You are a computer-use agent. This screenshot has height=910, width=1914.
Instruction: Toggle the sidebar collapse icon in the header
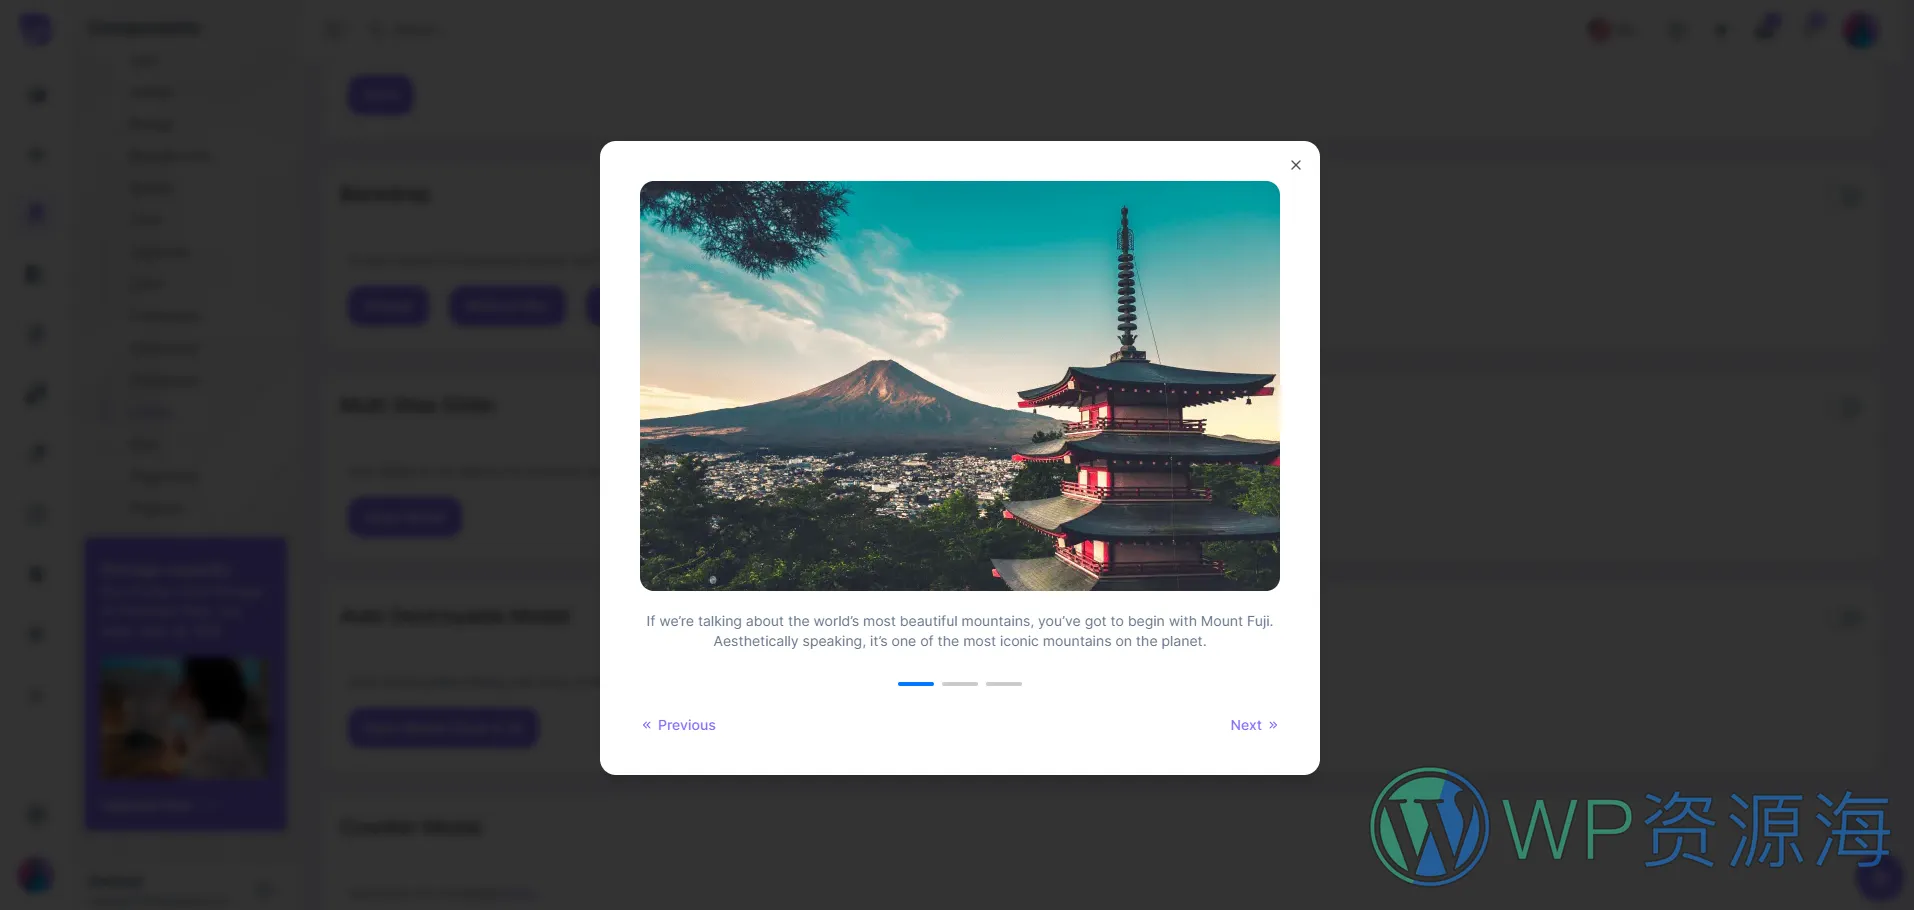click(x=334, y=29)
